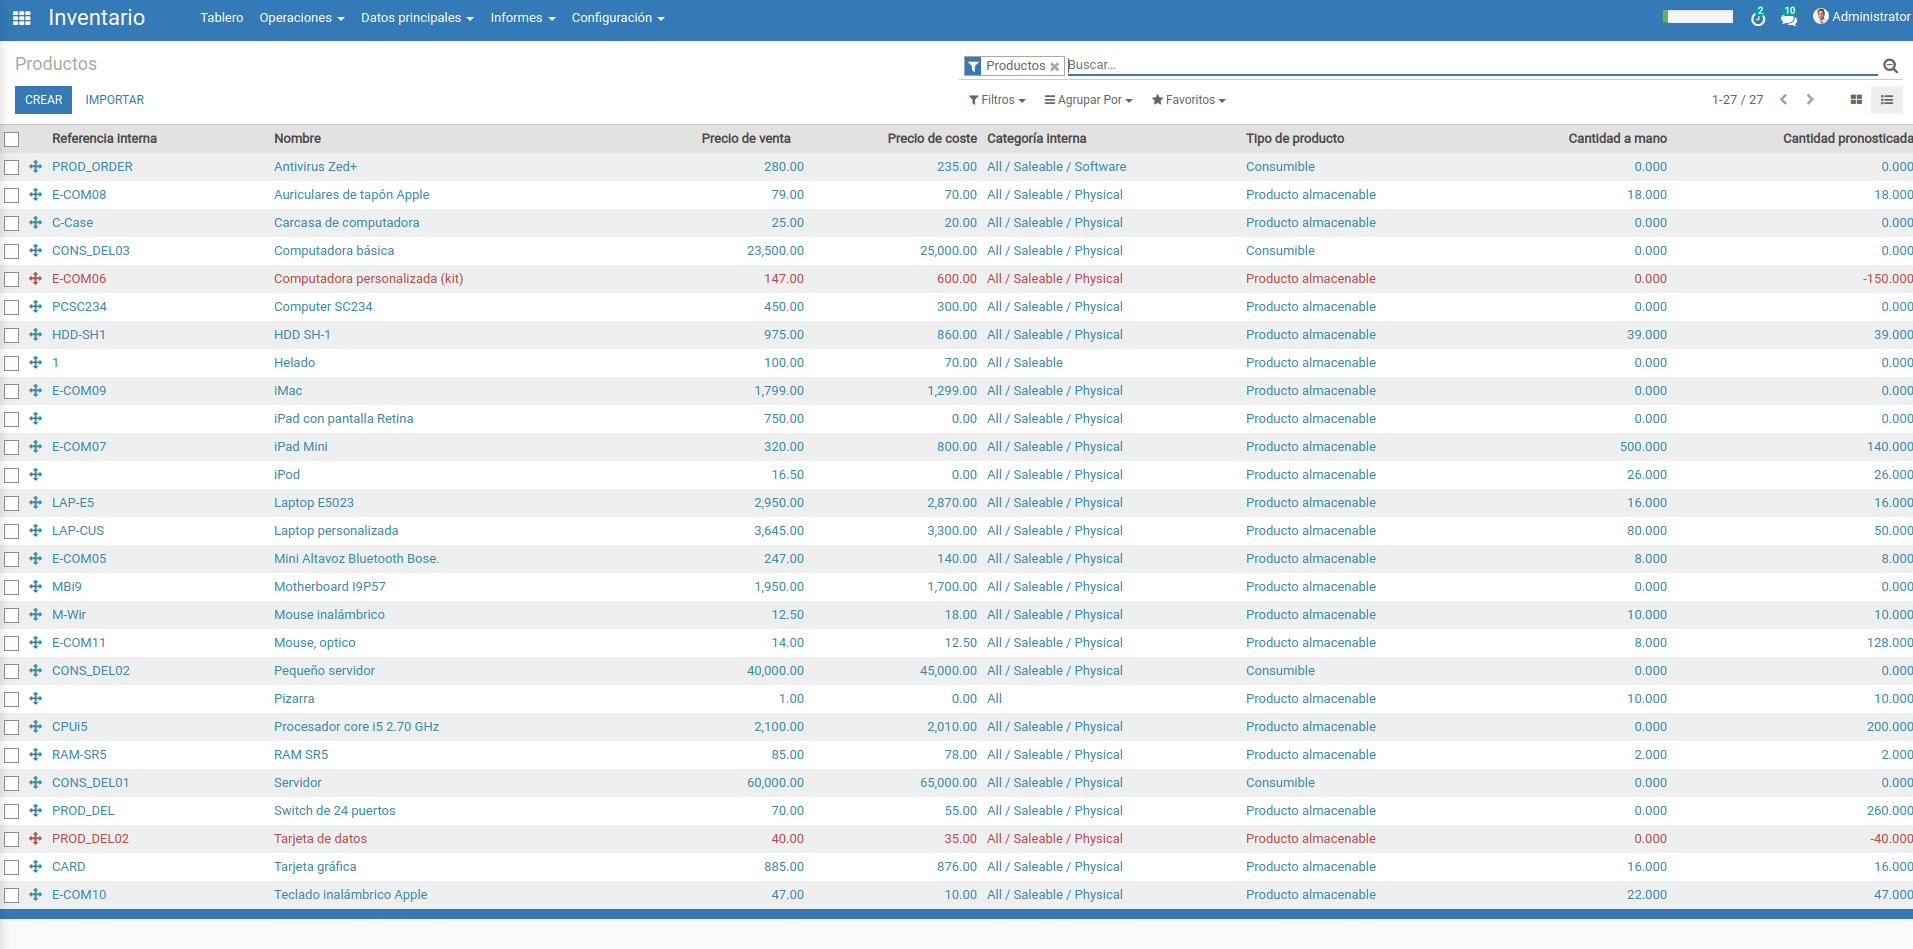Switch to list view

1887,100
